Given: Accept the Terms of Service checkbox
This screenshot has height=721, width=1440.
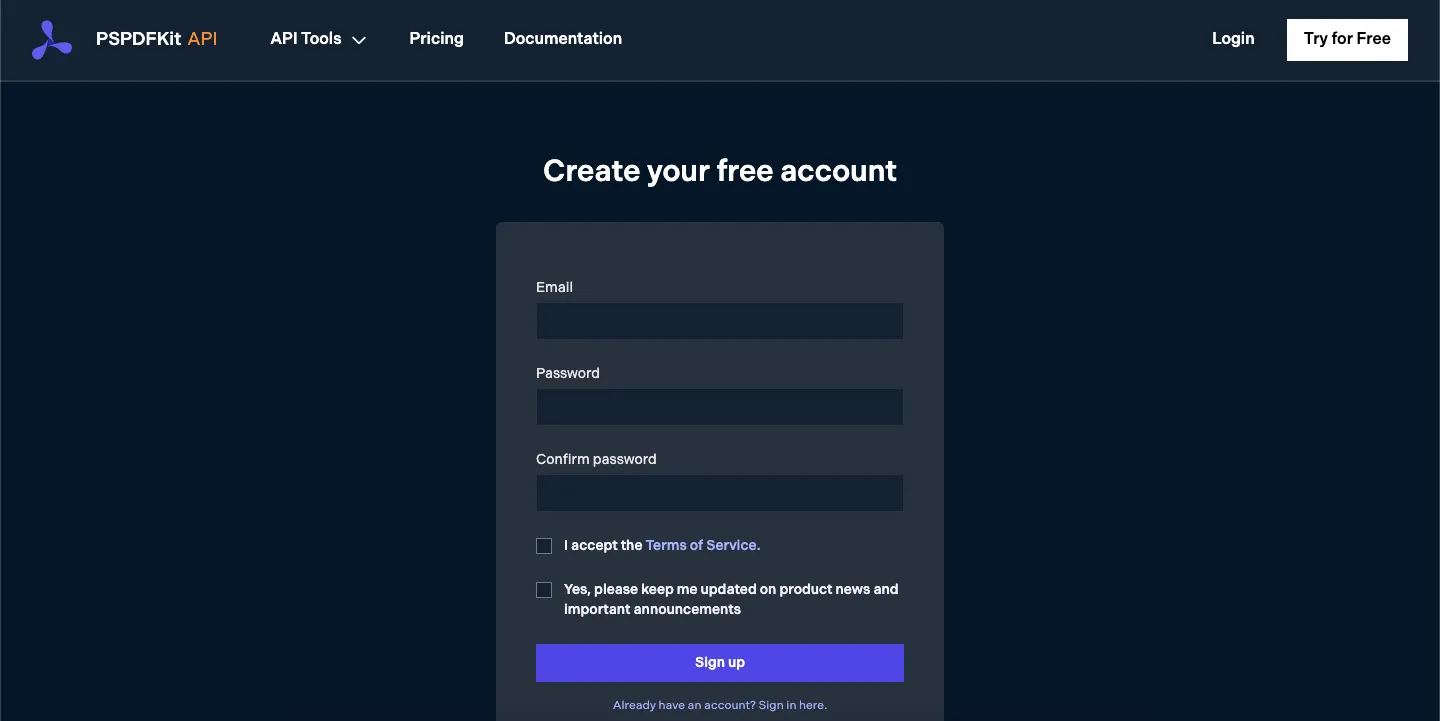Looking at the screenshot, I should tap(544, 546).
